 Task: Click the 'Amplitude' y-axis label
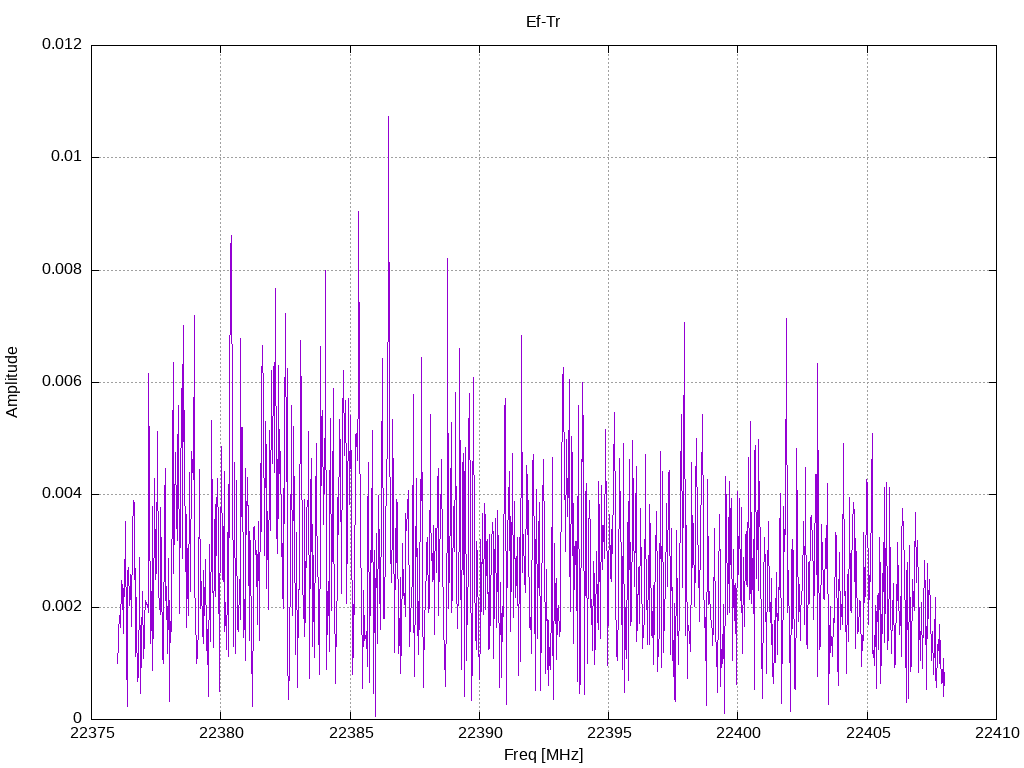(x=12, y=382)
